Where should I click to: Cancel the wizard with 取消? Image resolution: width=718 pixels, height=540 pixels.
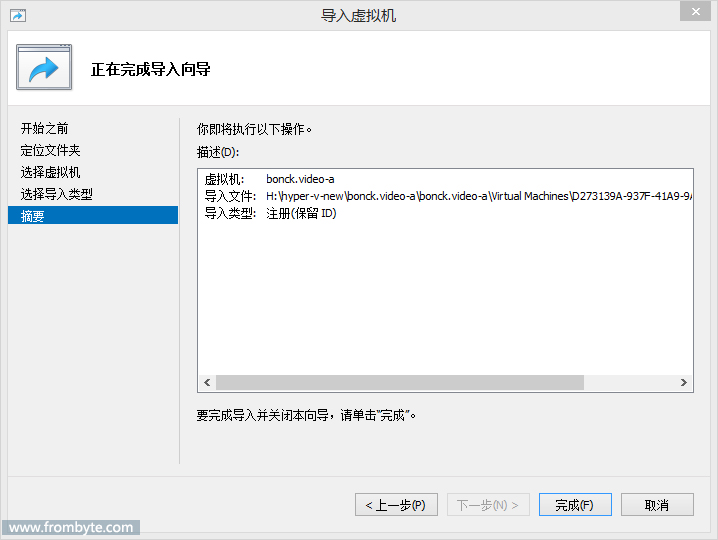[x=657, y=505]
